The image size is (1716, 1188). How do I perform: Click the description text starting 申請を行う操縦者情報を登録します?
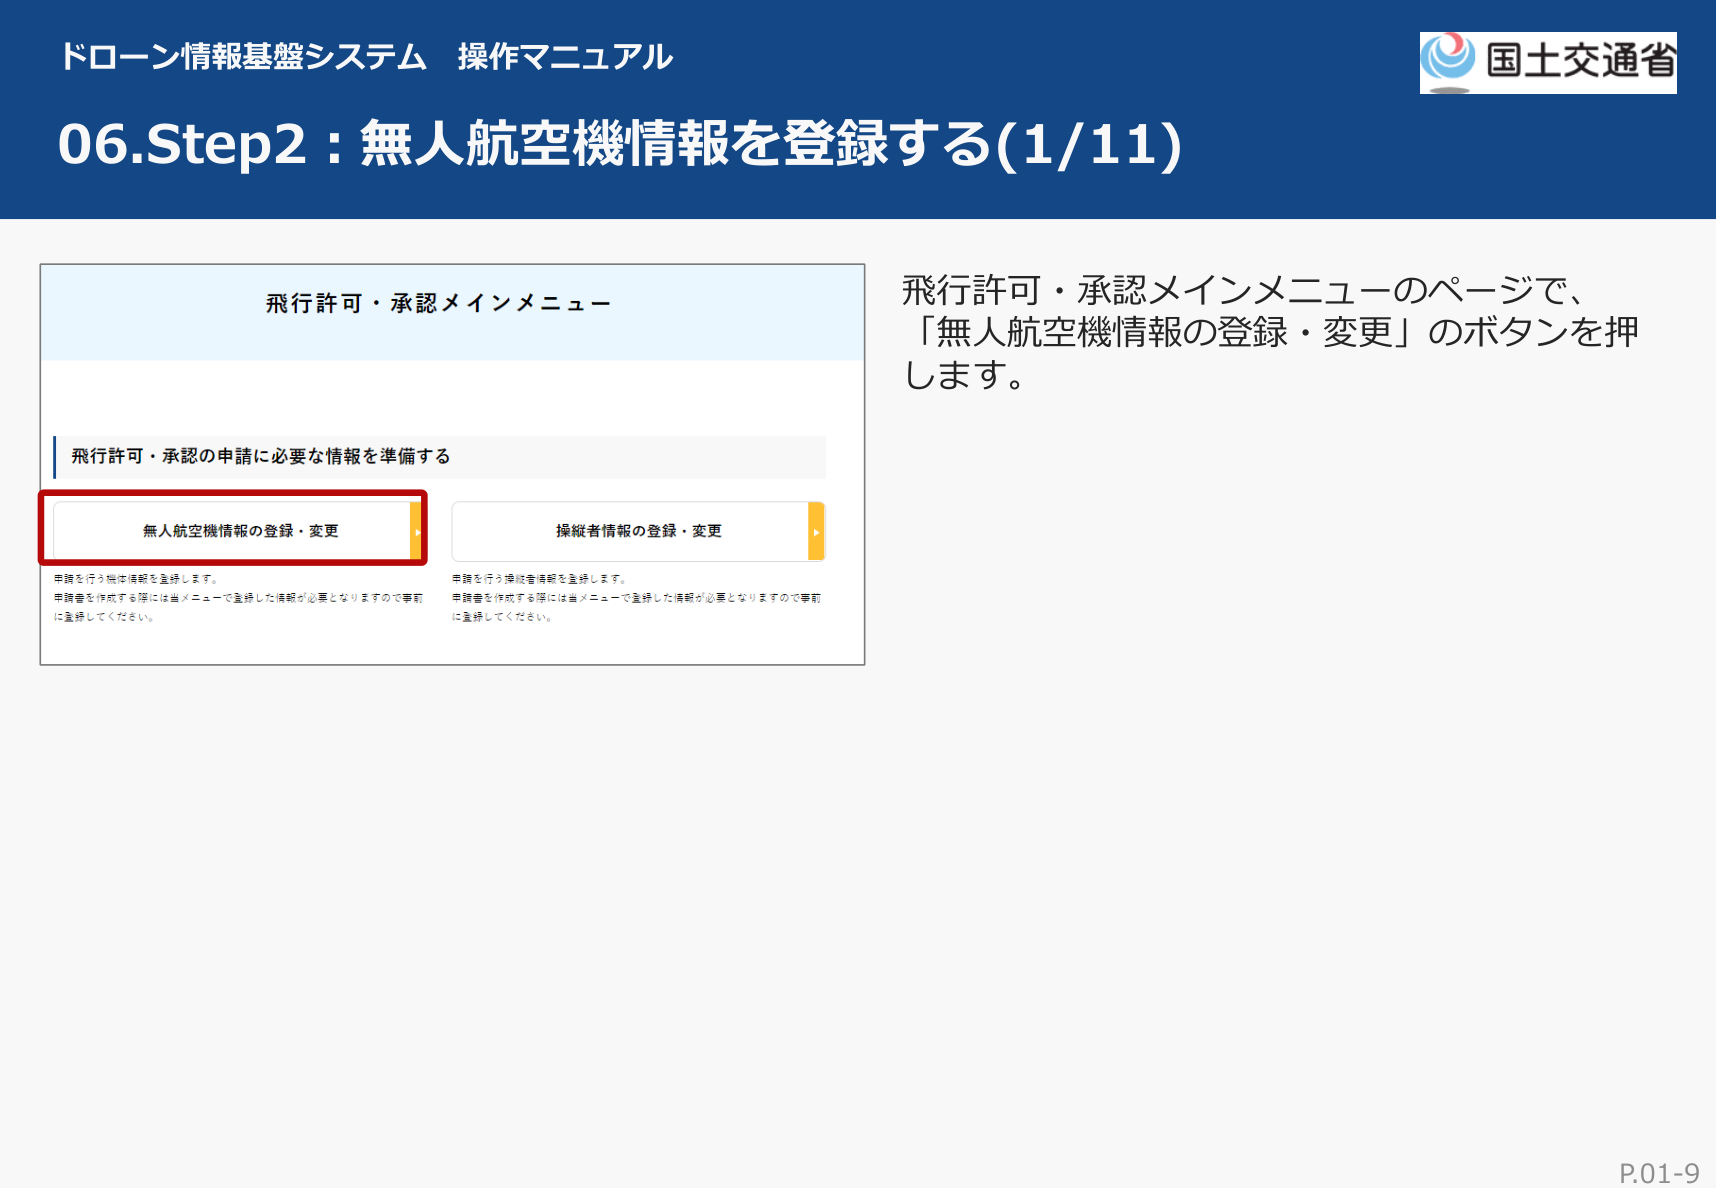pyautogui.click(x=637, y=598)
